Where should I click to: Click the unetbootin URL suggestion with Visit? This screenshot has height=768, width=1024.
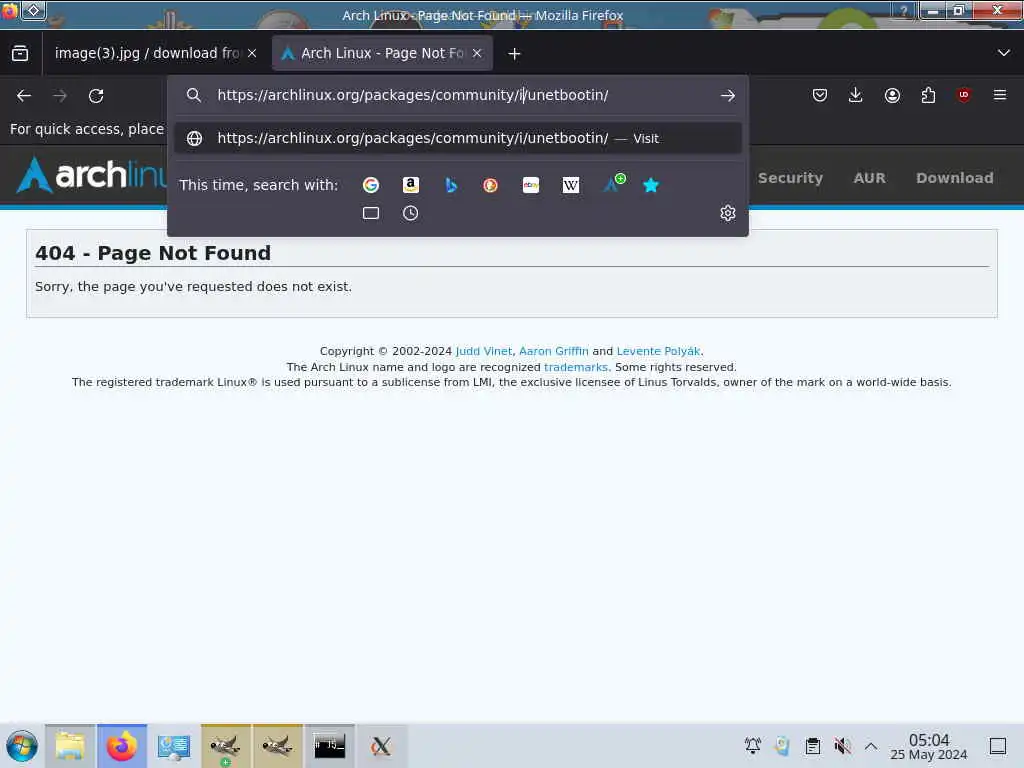point(458,138)
